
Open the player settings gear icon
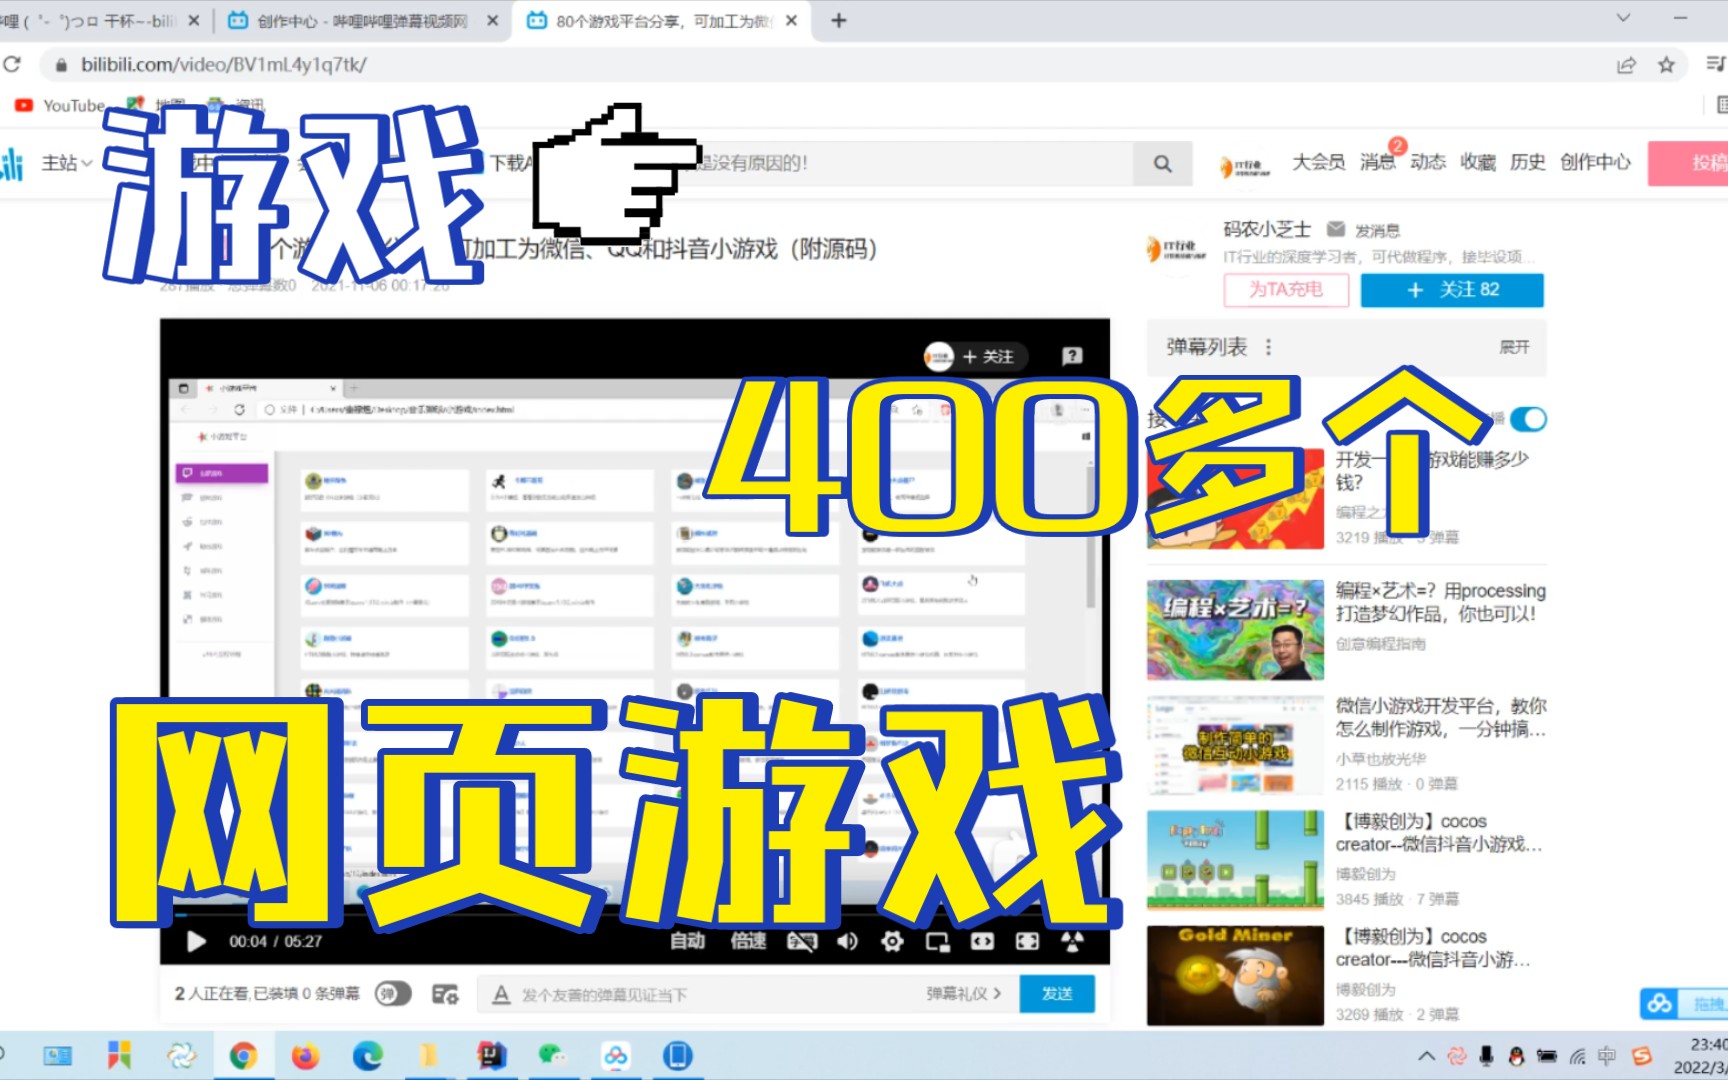point(891,941)
